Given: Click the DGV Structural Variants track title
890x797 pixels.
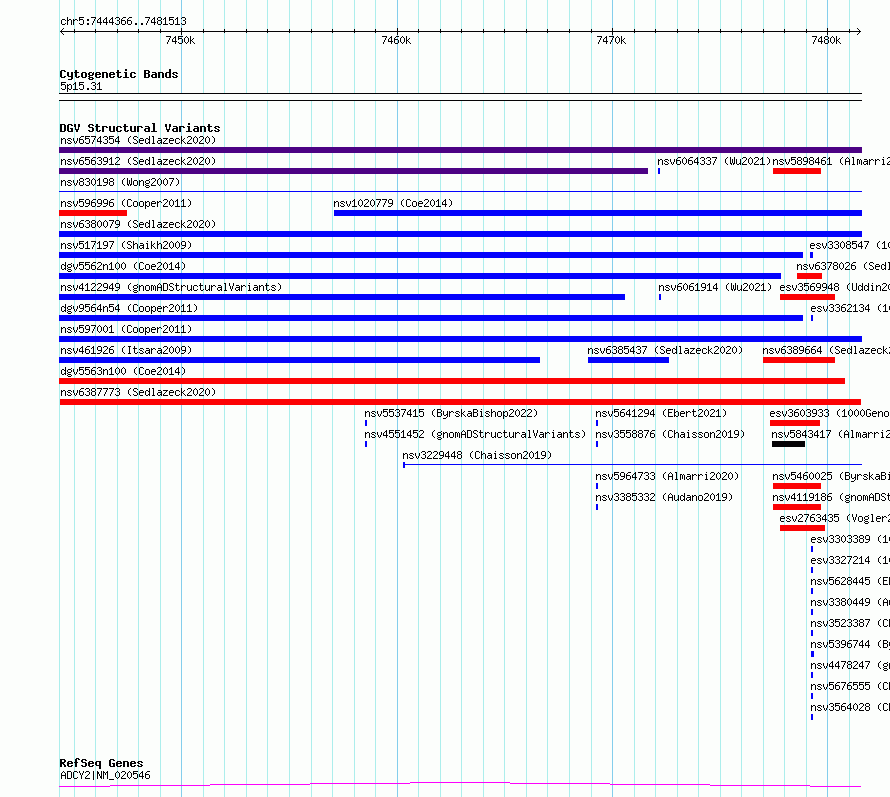Looking at the screenshot, I should pos(140,128).
